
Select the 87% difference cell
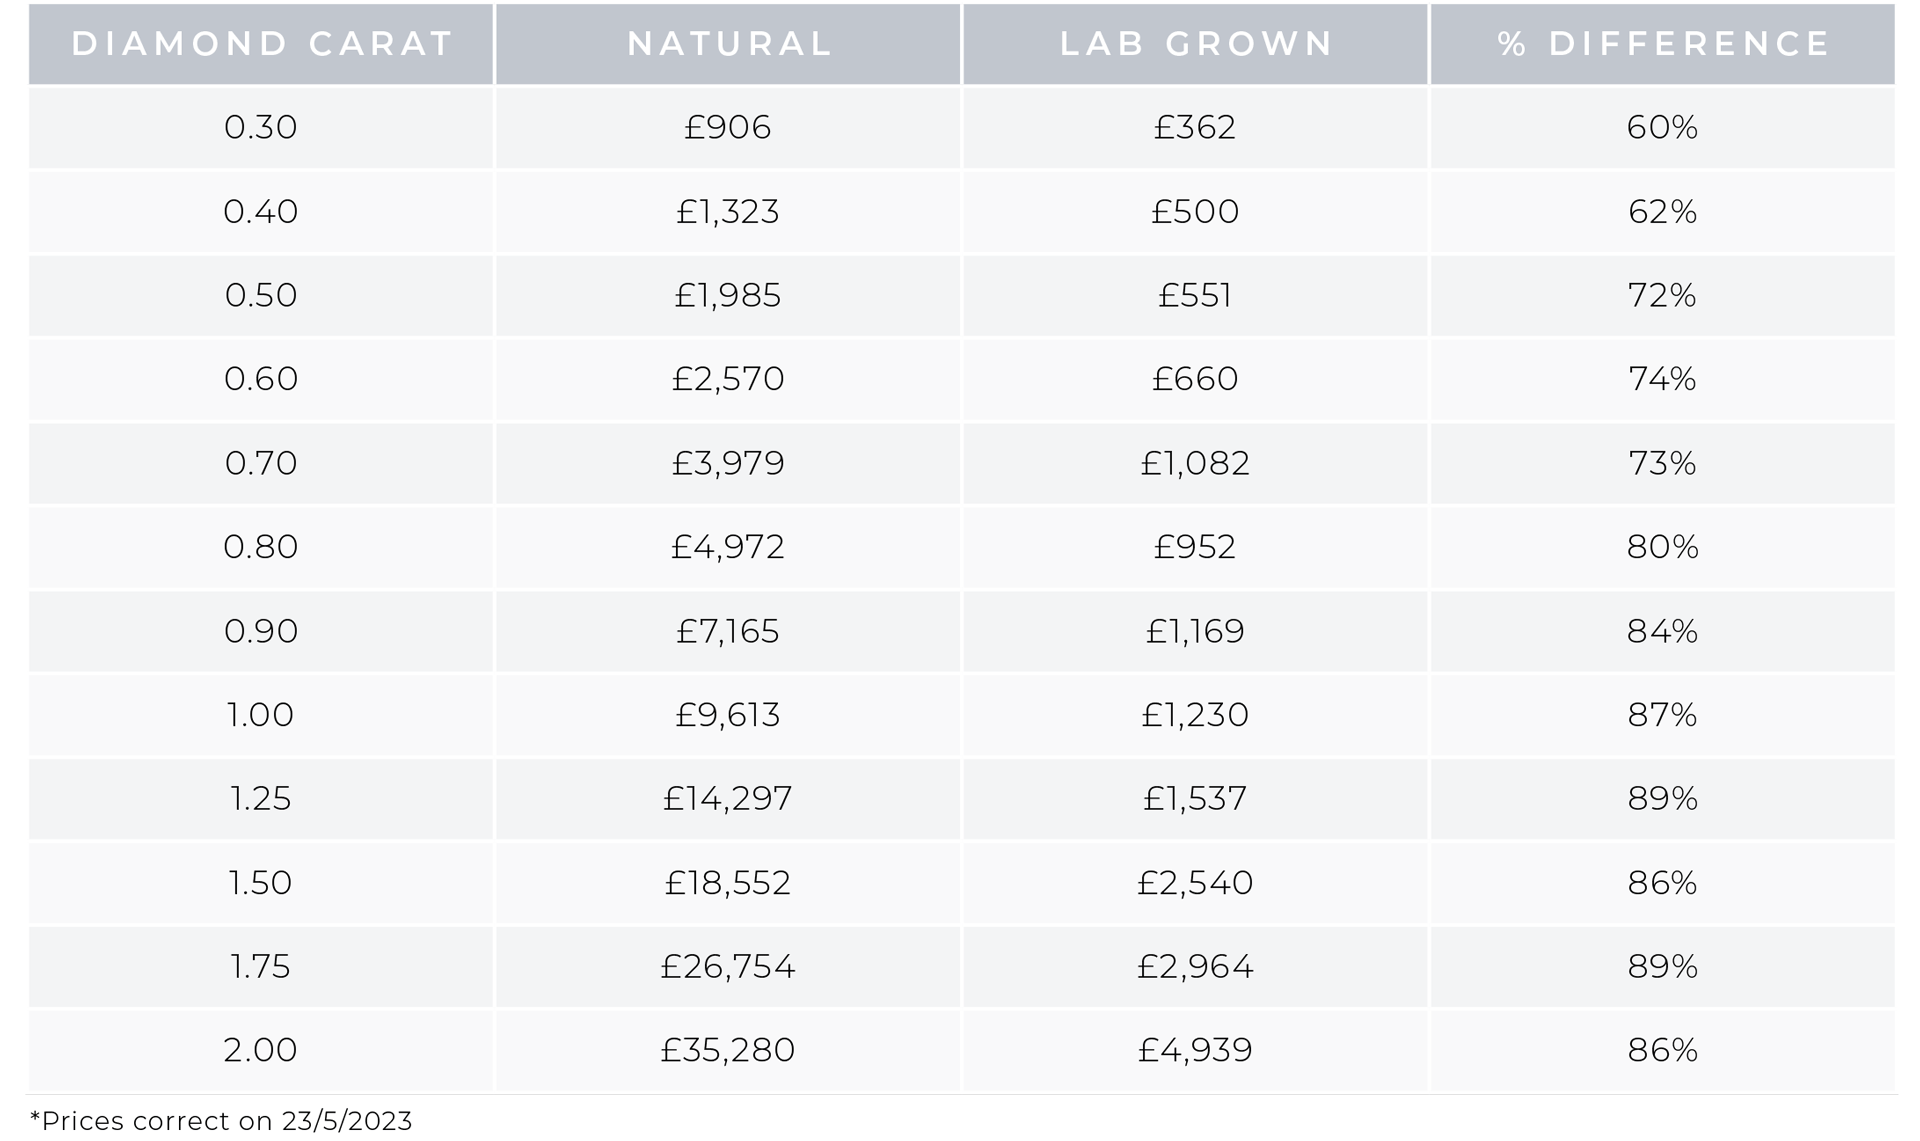1663,715
